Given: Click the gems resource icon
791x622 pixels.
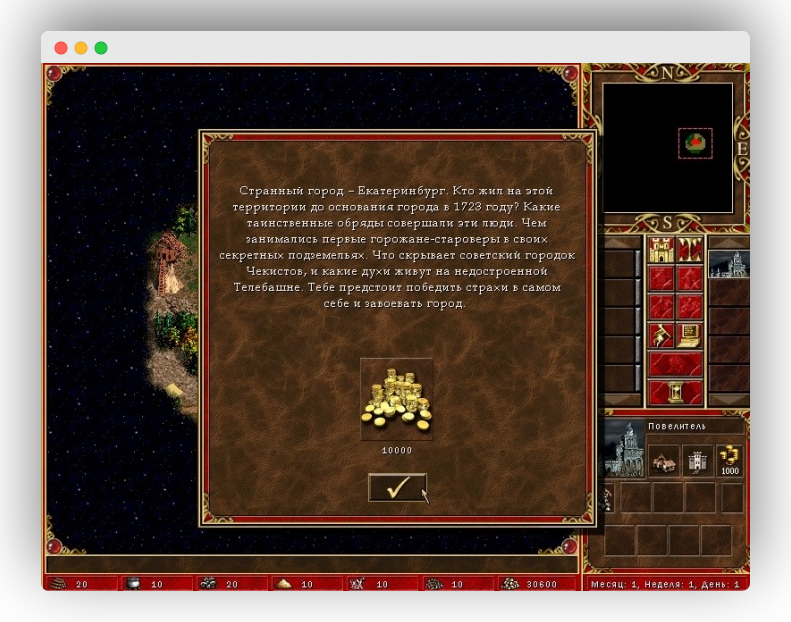Looking at the screenshot, I should coord(433,584).
